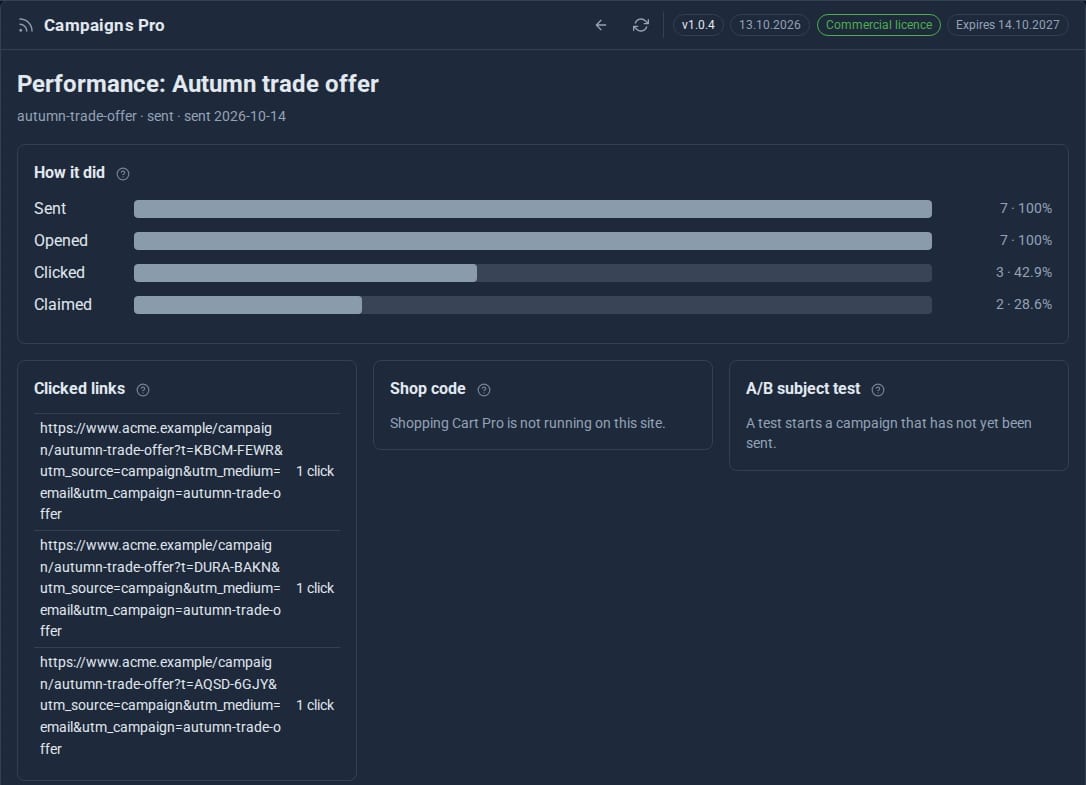Screen dimensions: 1086x785
Task: Click the refresh icon in header
Action: tap(641, 25)
